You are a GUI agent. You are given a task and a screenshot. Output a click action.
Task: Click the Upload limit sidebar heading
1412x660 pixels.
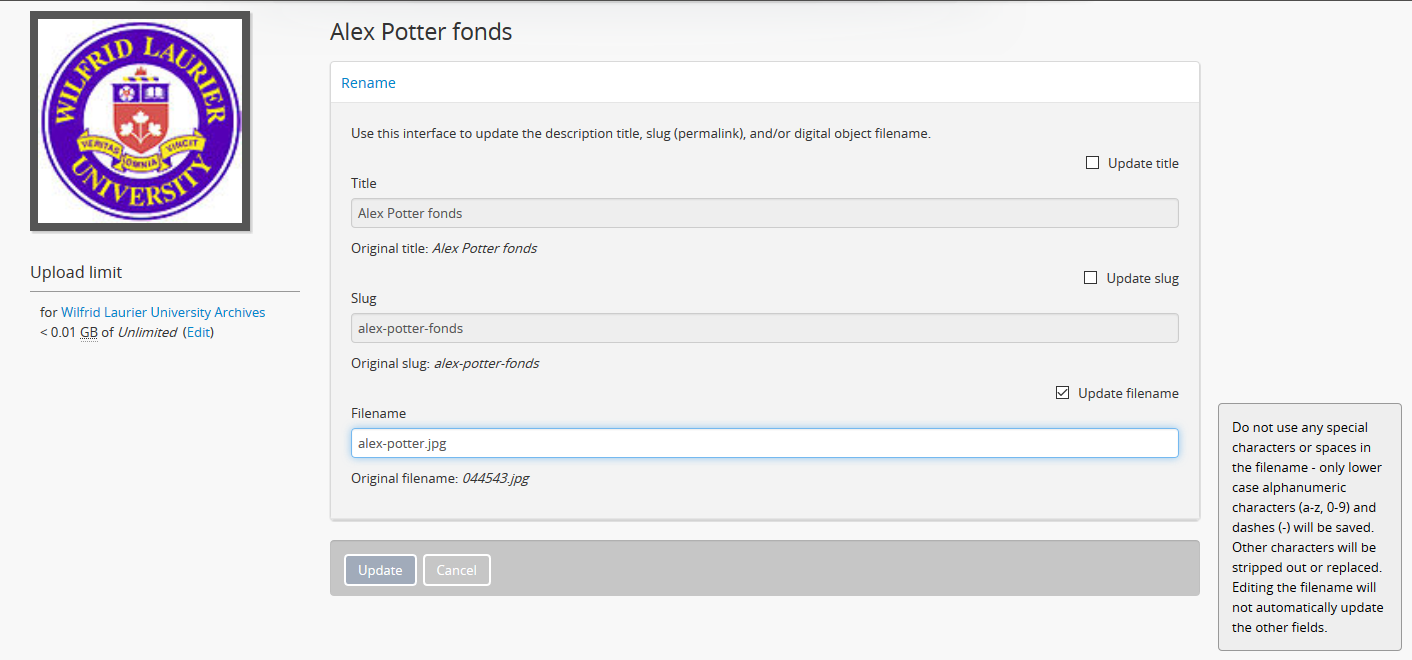(x=76, y=272)
